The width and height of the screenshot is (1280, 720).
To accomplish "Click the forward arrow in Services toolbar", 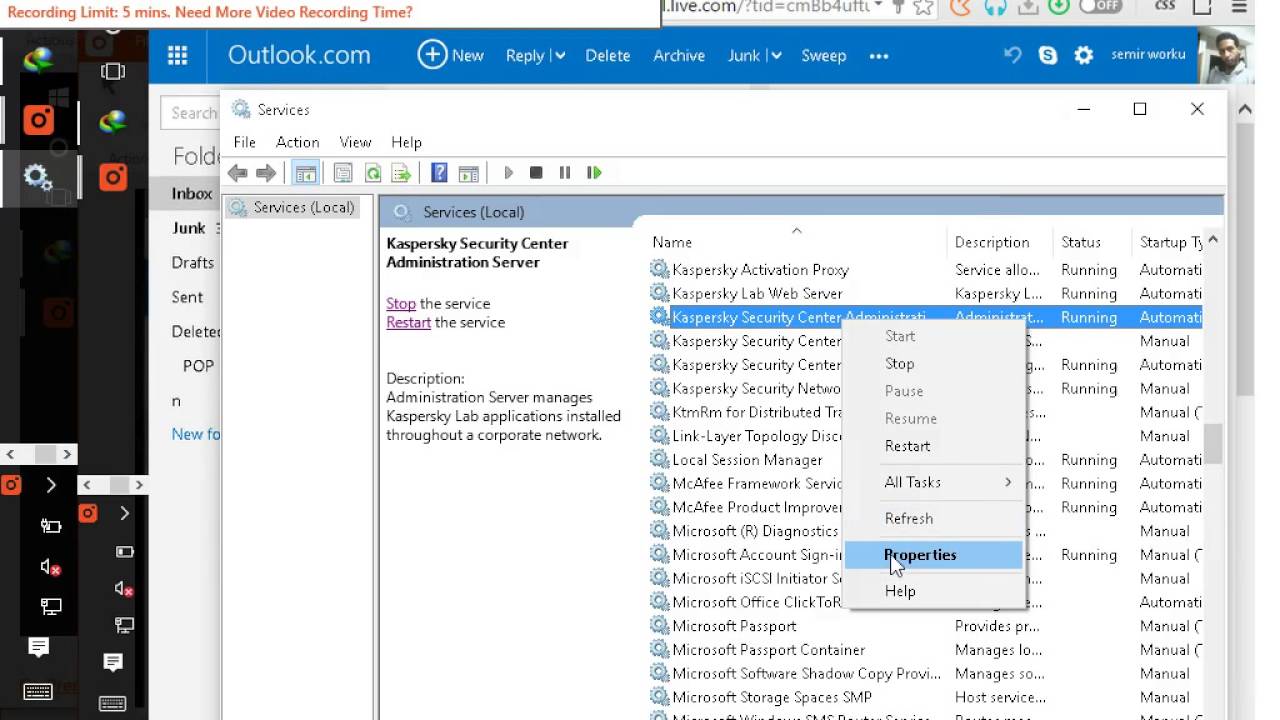I will pos(266,173).
